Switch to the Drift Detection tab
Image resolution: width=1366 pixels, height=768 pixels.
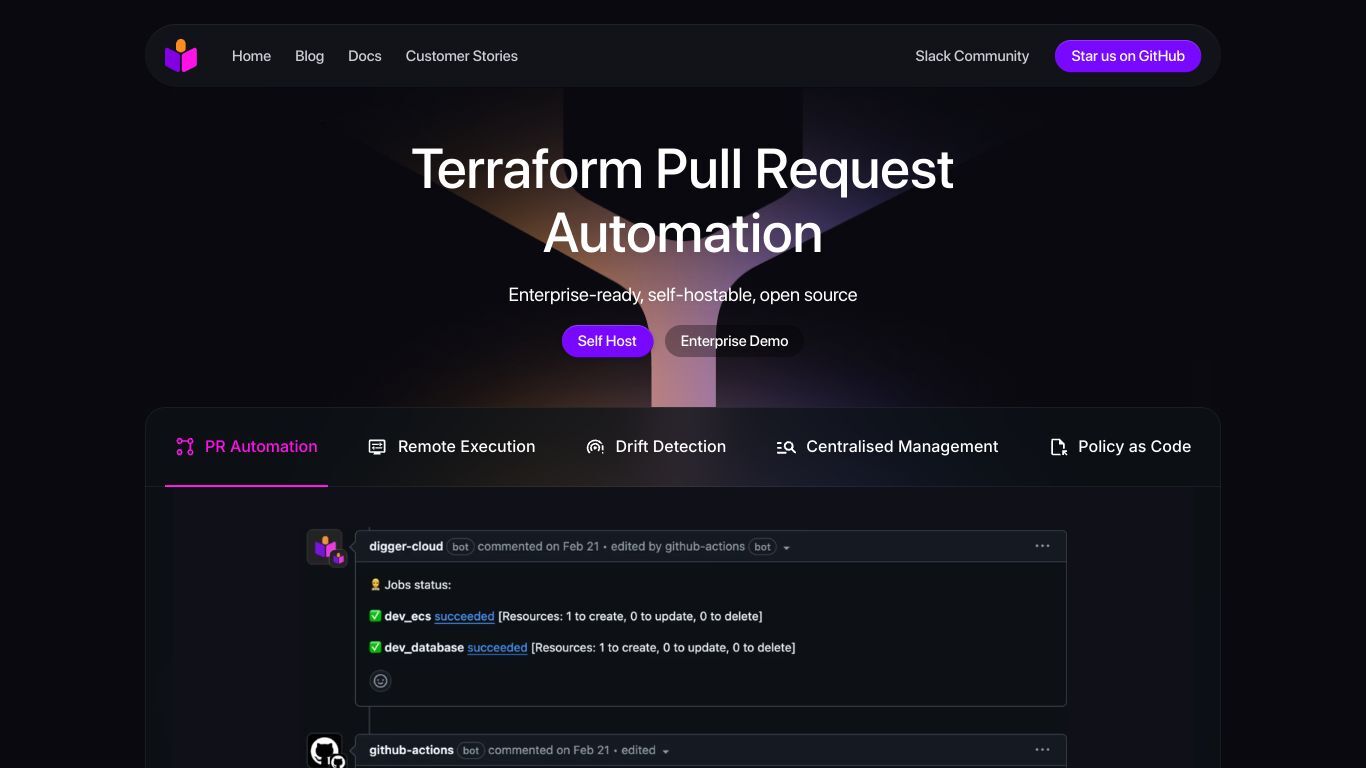click(656, 447)
